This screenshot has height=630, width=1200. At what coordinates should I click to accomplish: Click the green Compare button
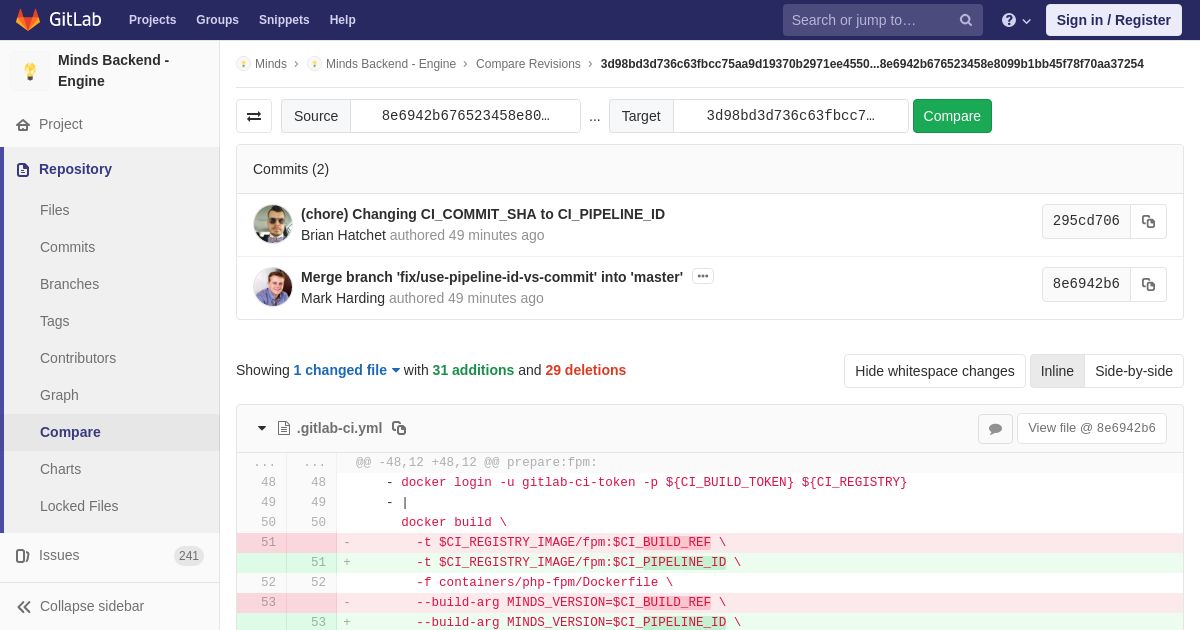pos(952,116)
